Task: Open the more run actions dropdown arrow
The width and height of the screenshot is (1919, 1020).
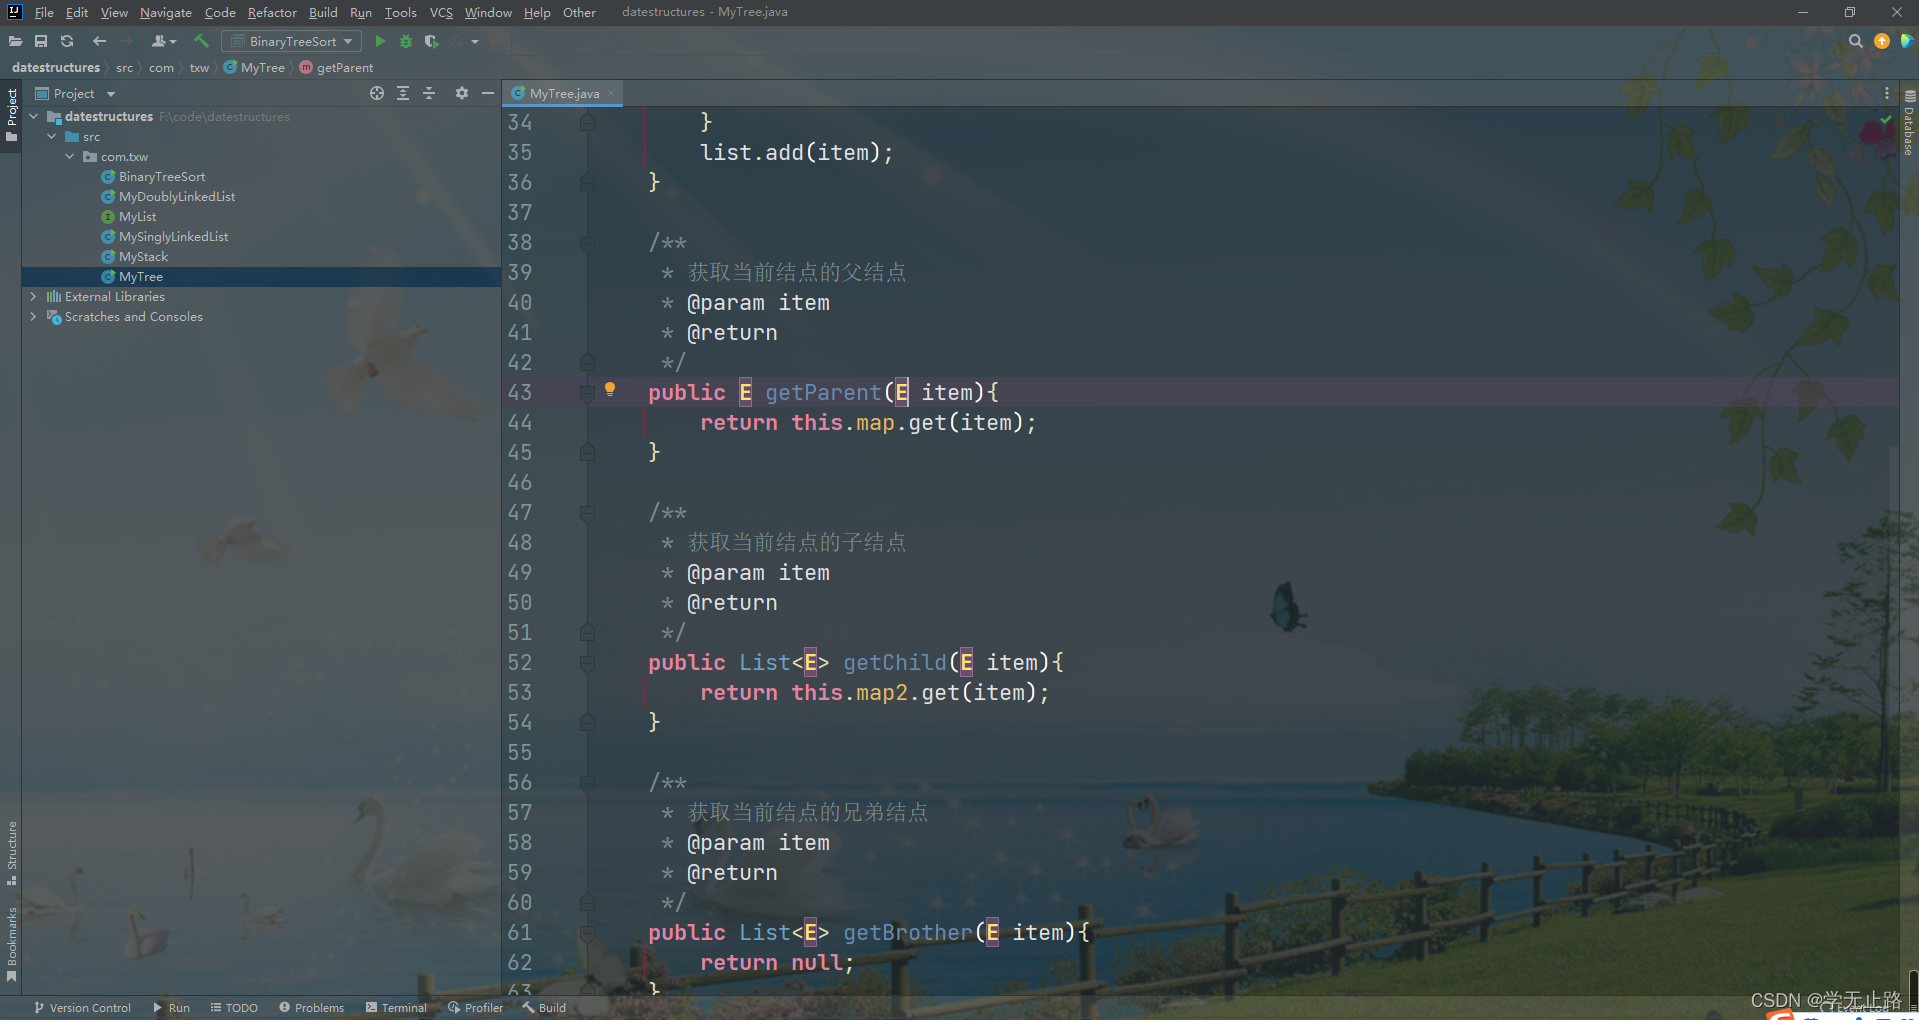Action: [475, 42]
